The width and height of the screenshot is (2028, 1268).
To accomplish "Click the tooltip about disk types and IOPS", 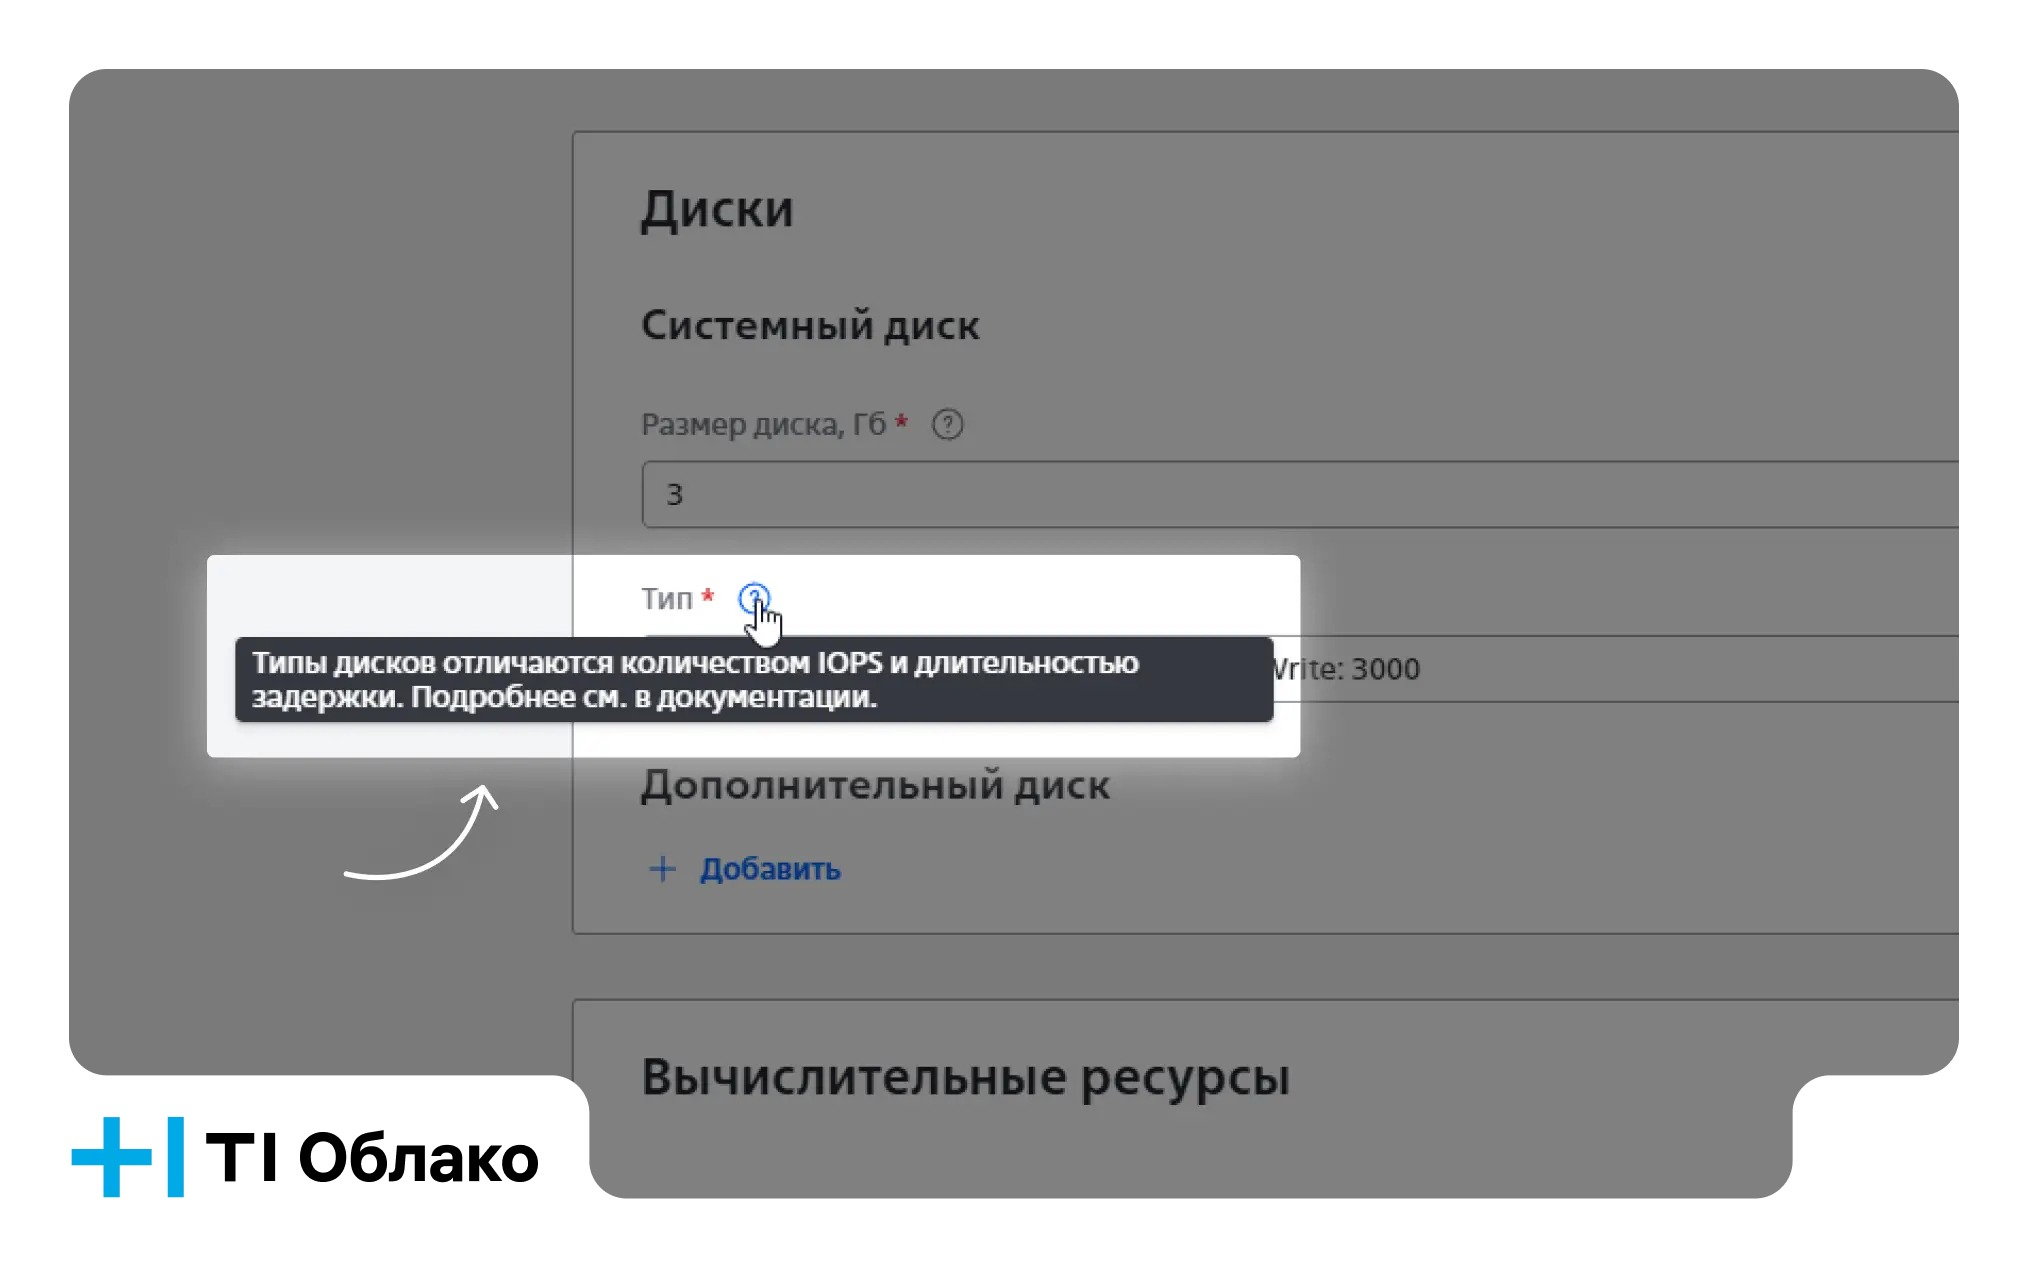I will (754, 680).
